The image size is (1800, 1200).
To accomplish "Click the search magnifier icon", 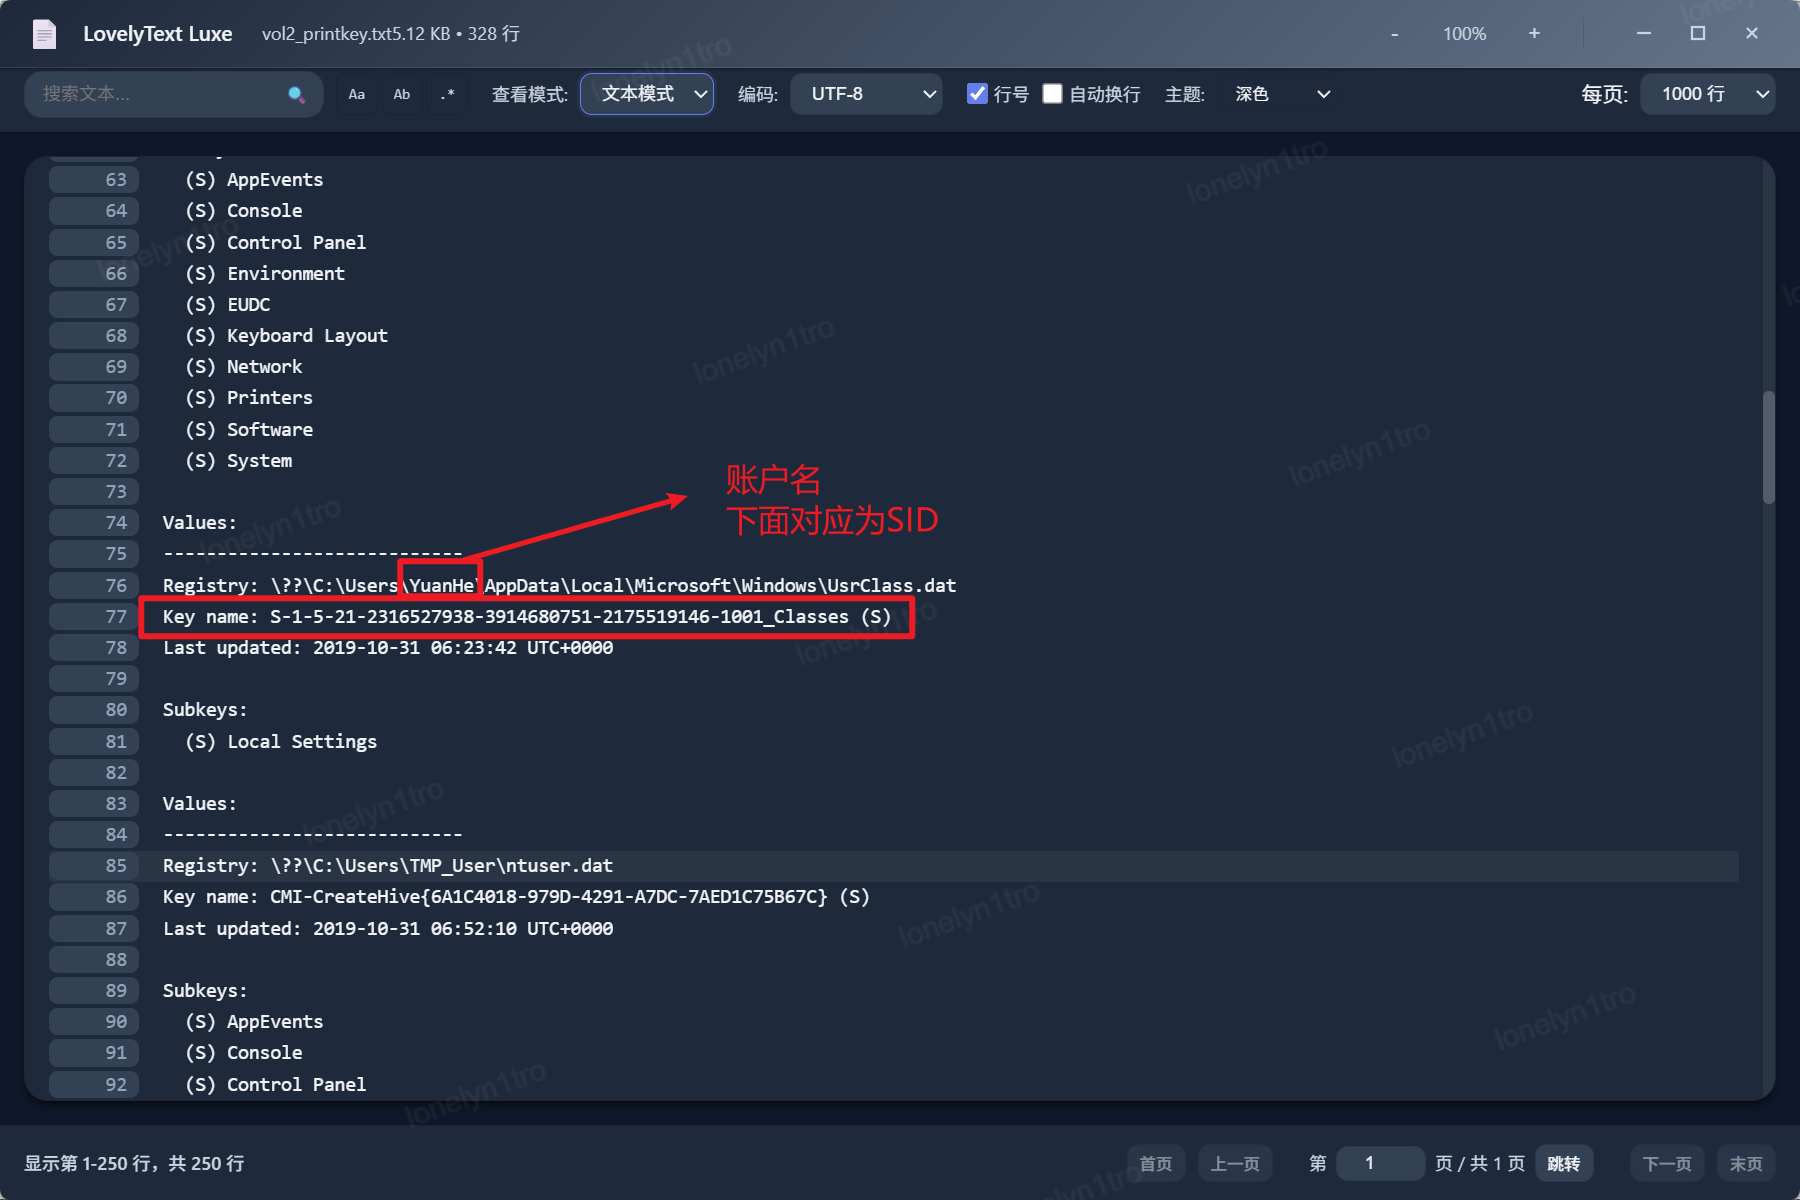I will (296, 94).
